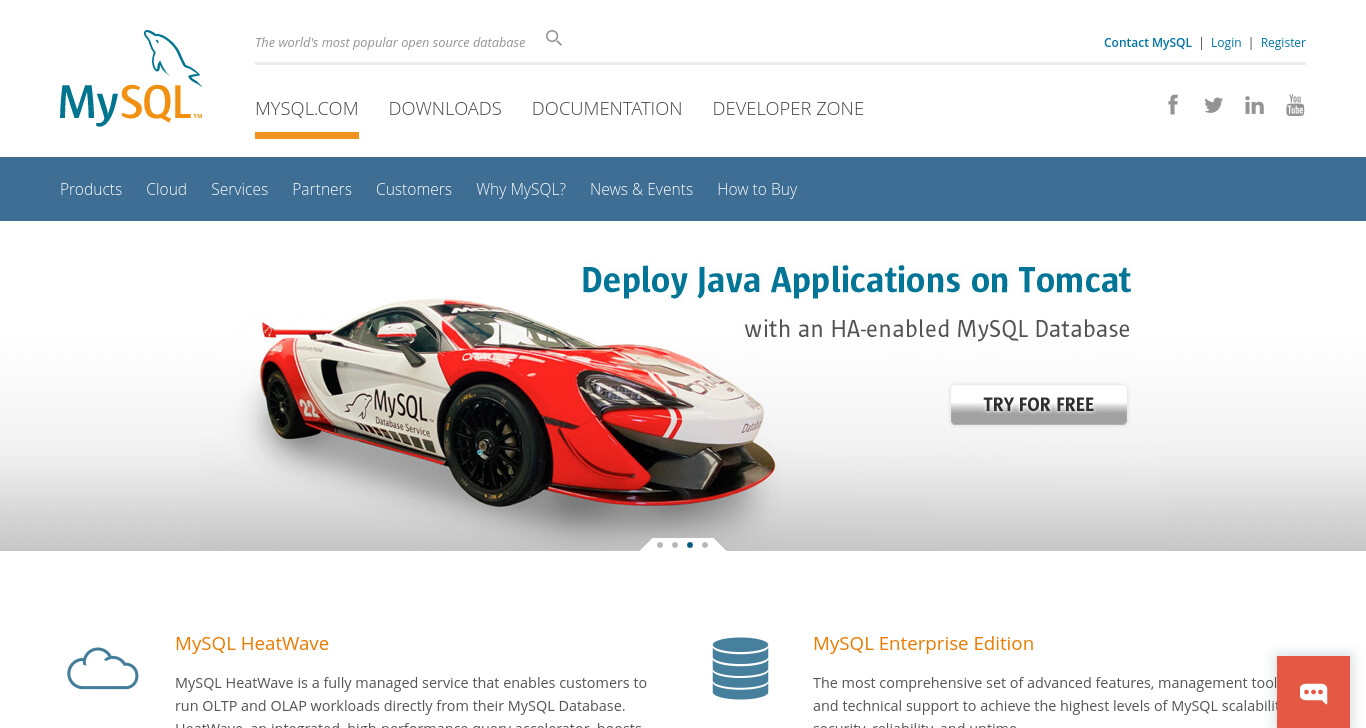This screenshot has height=728, width=1366.
Task: Open the MySQL Twitter icon
Action: [x=1213, y=105]
